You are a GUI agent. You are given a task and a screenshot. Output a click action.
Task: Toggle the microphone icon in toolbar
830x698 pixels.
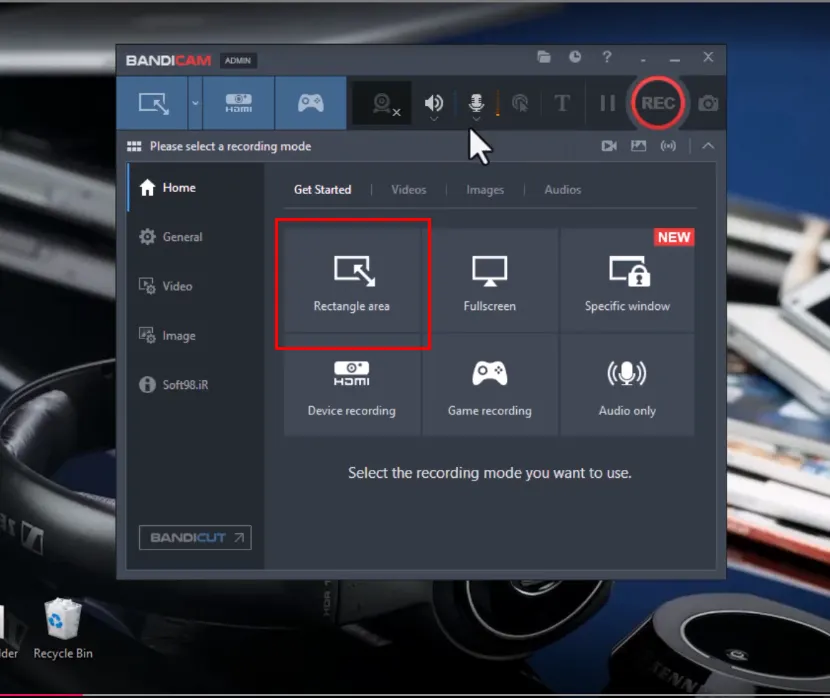point(476,103)
